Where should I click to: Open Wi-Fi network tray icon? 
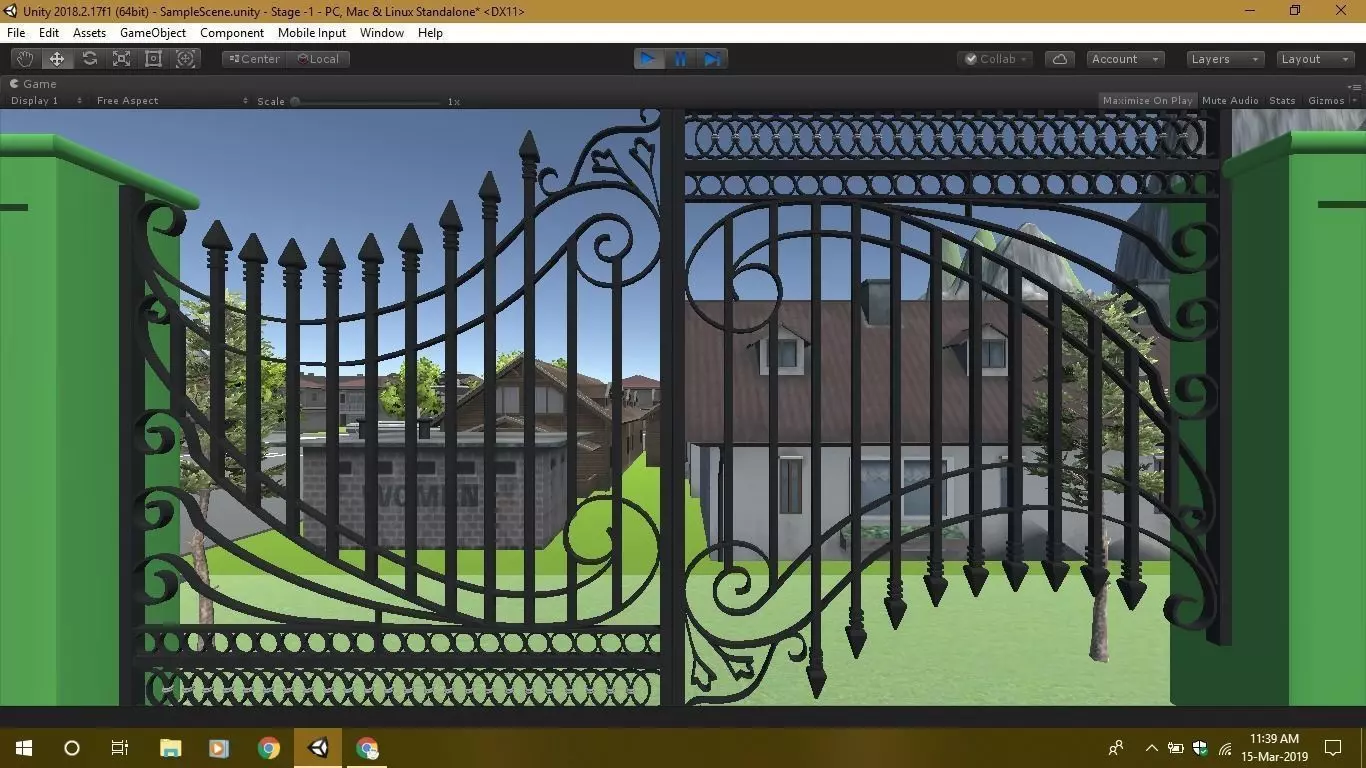(1225, 748)
